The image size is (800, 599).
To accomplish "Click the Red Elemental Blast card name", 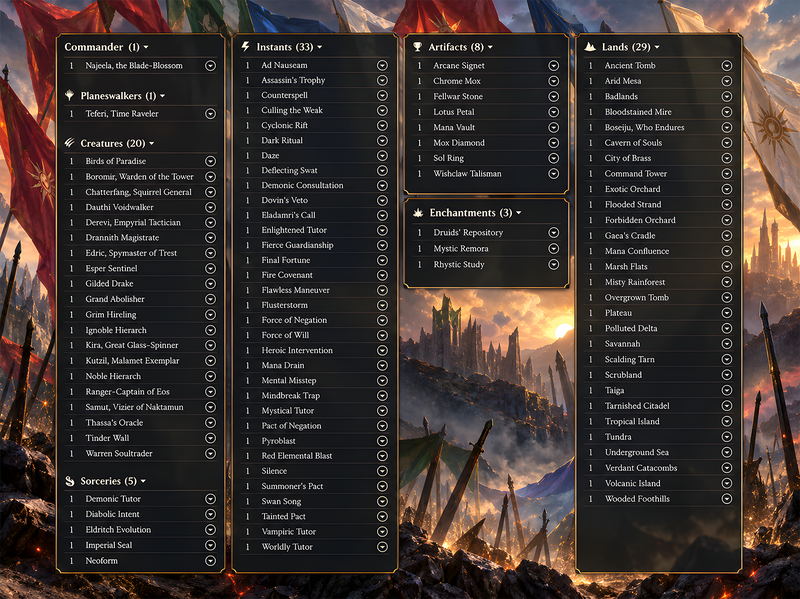I will 296,456.
